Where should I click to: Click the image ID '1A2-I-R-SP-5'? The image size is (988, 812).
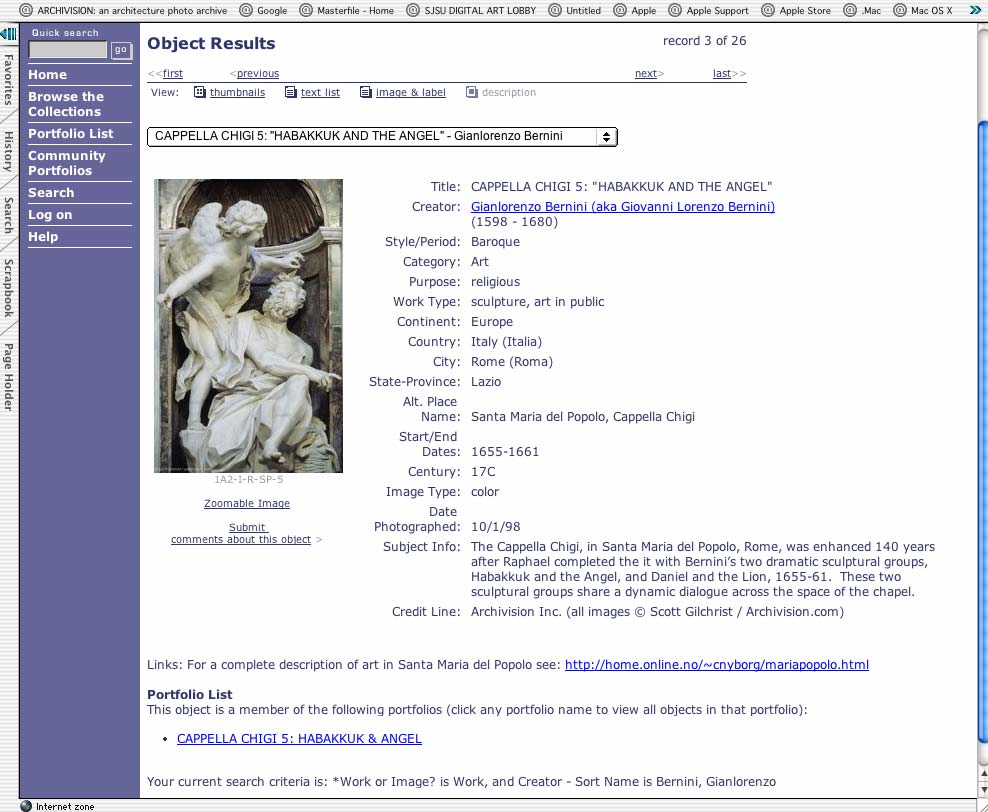point(249,479)
